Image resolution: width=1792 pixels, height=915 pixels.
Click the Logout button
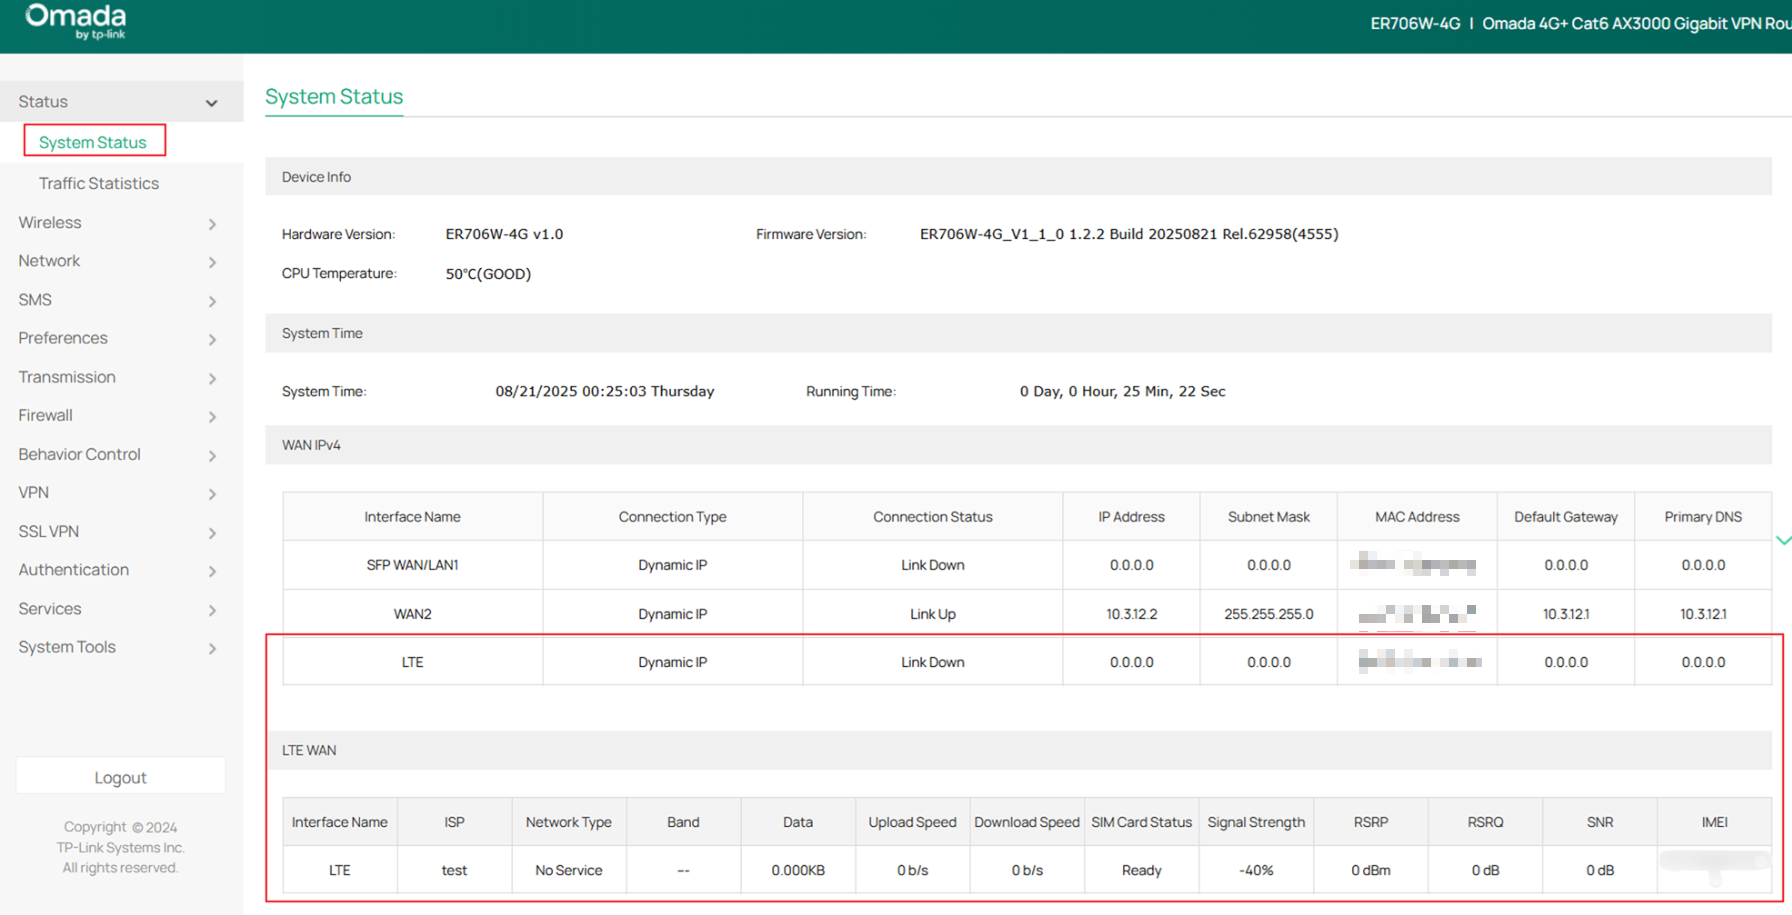click(x=121, y=777)
